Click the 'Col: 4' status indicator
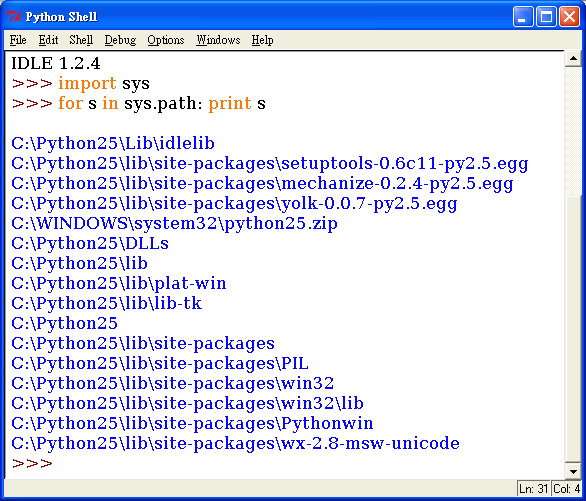 pos(567,489)
